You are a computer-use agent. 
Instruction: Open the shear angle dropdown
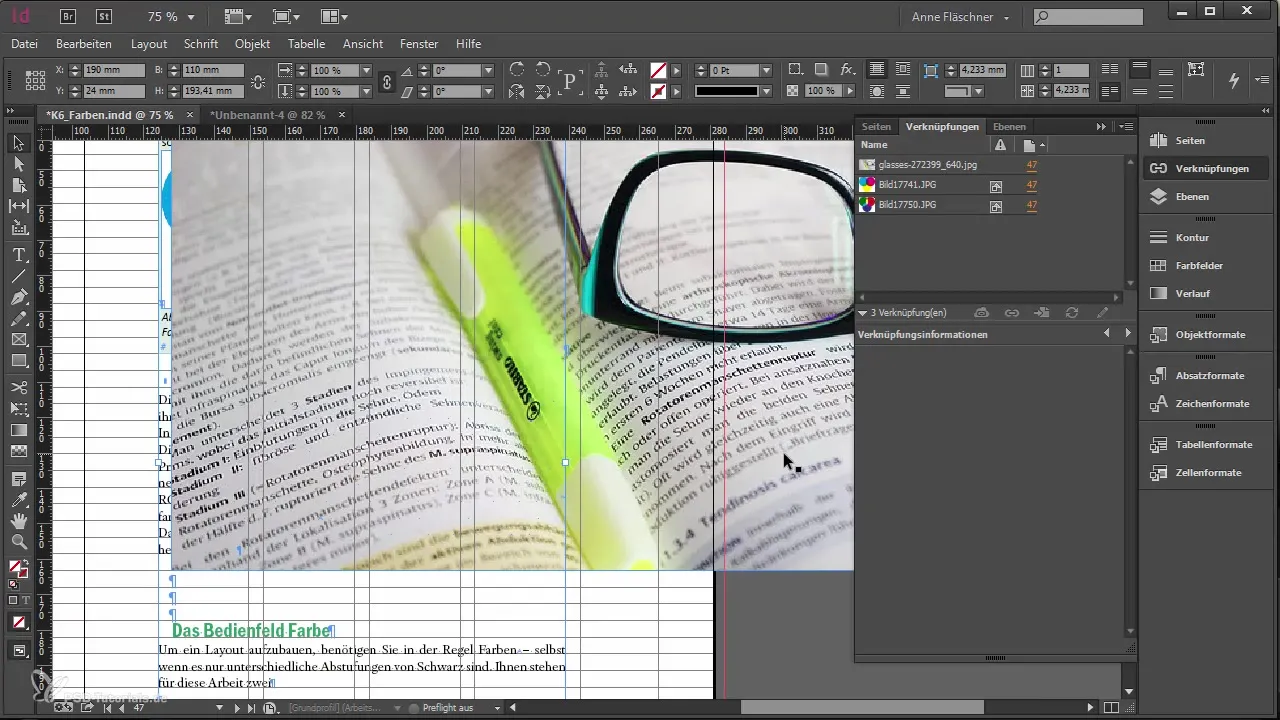pyautogui.click(x=488, y=91)
